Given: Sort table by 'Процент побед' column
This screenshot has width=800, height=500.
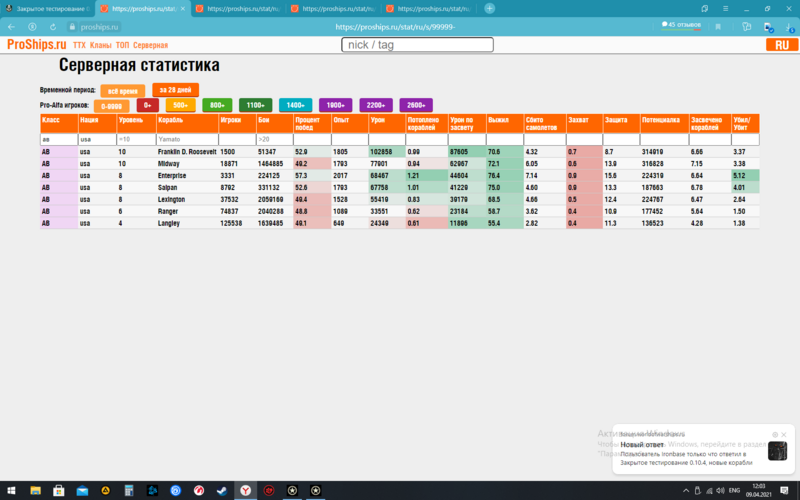Looking at the screenshot, I should (x=312, y=122).
